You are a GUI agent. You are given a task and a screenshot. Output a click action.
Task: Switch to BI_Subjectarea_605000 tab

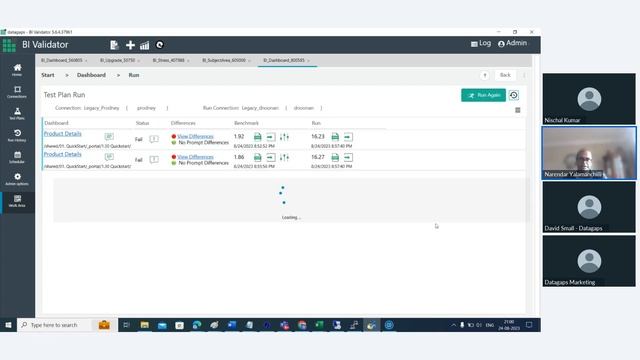point(224,60)
